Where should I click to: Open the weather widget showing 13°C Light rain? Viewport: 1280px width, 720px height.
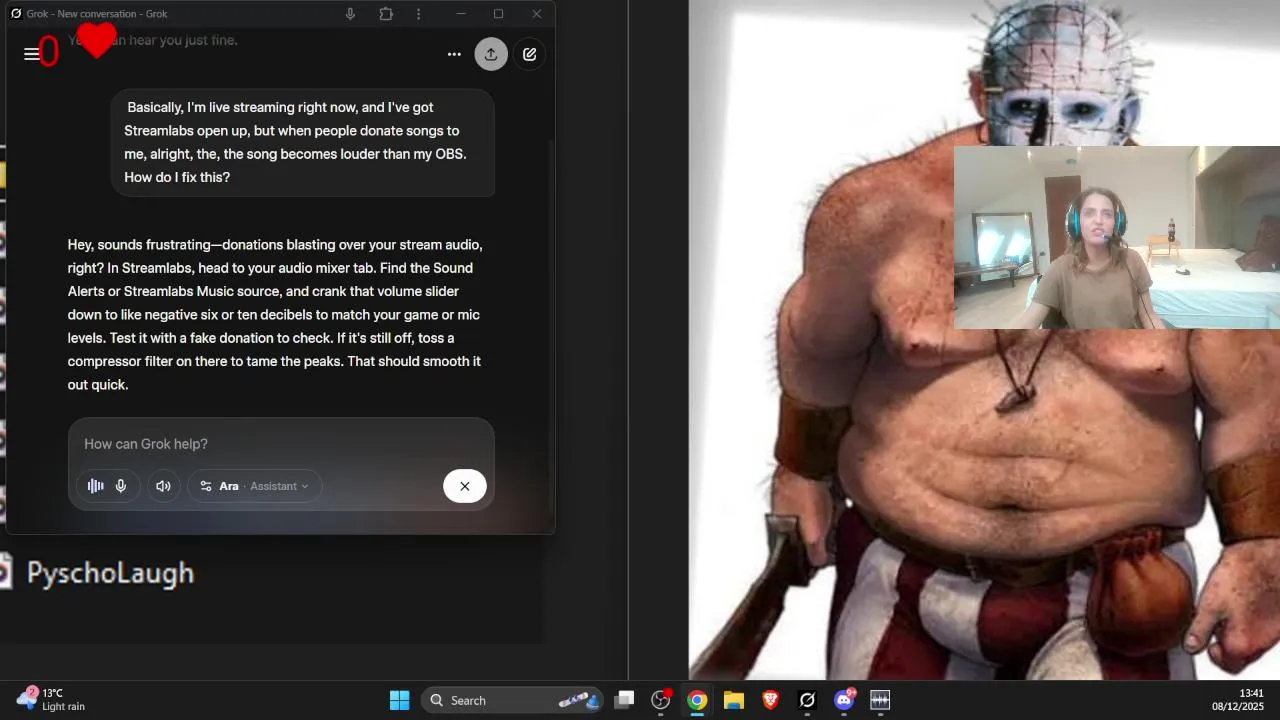52,699
